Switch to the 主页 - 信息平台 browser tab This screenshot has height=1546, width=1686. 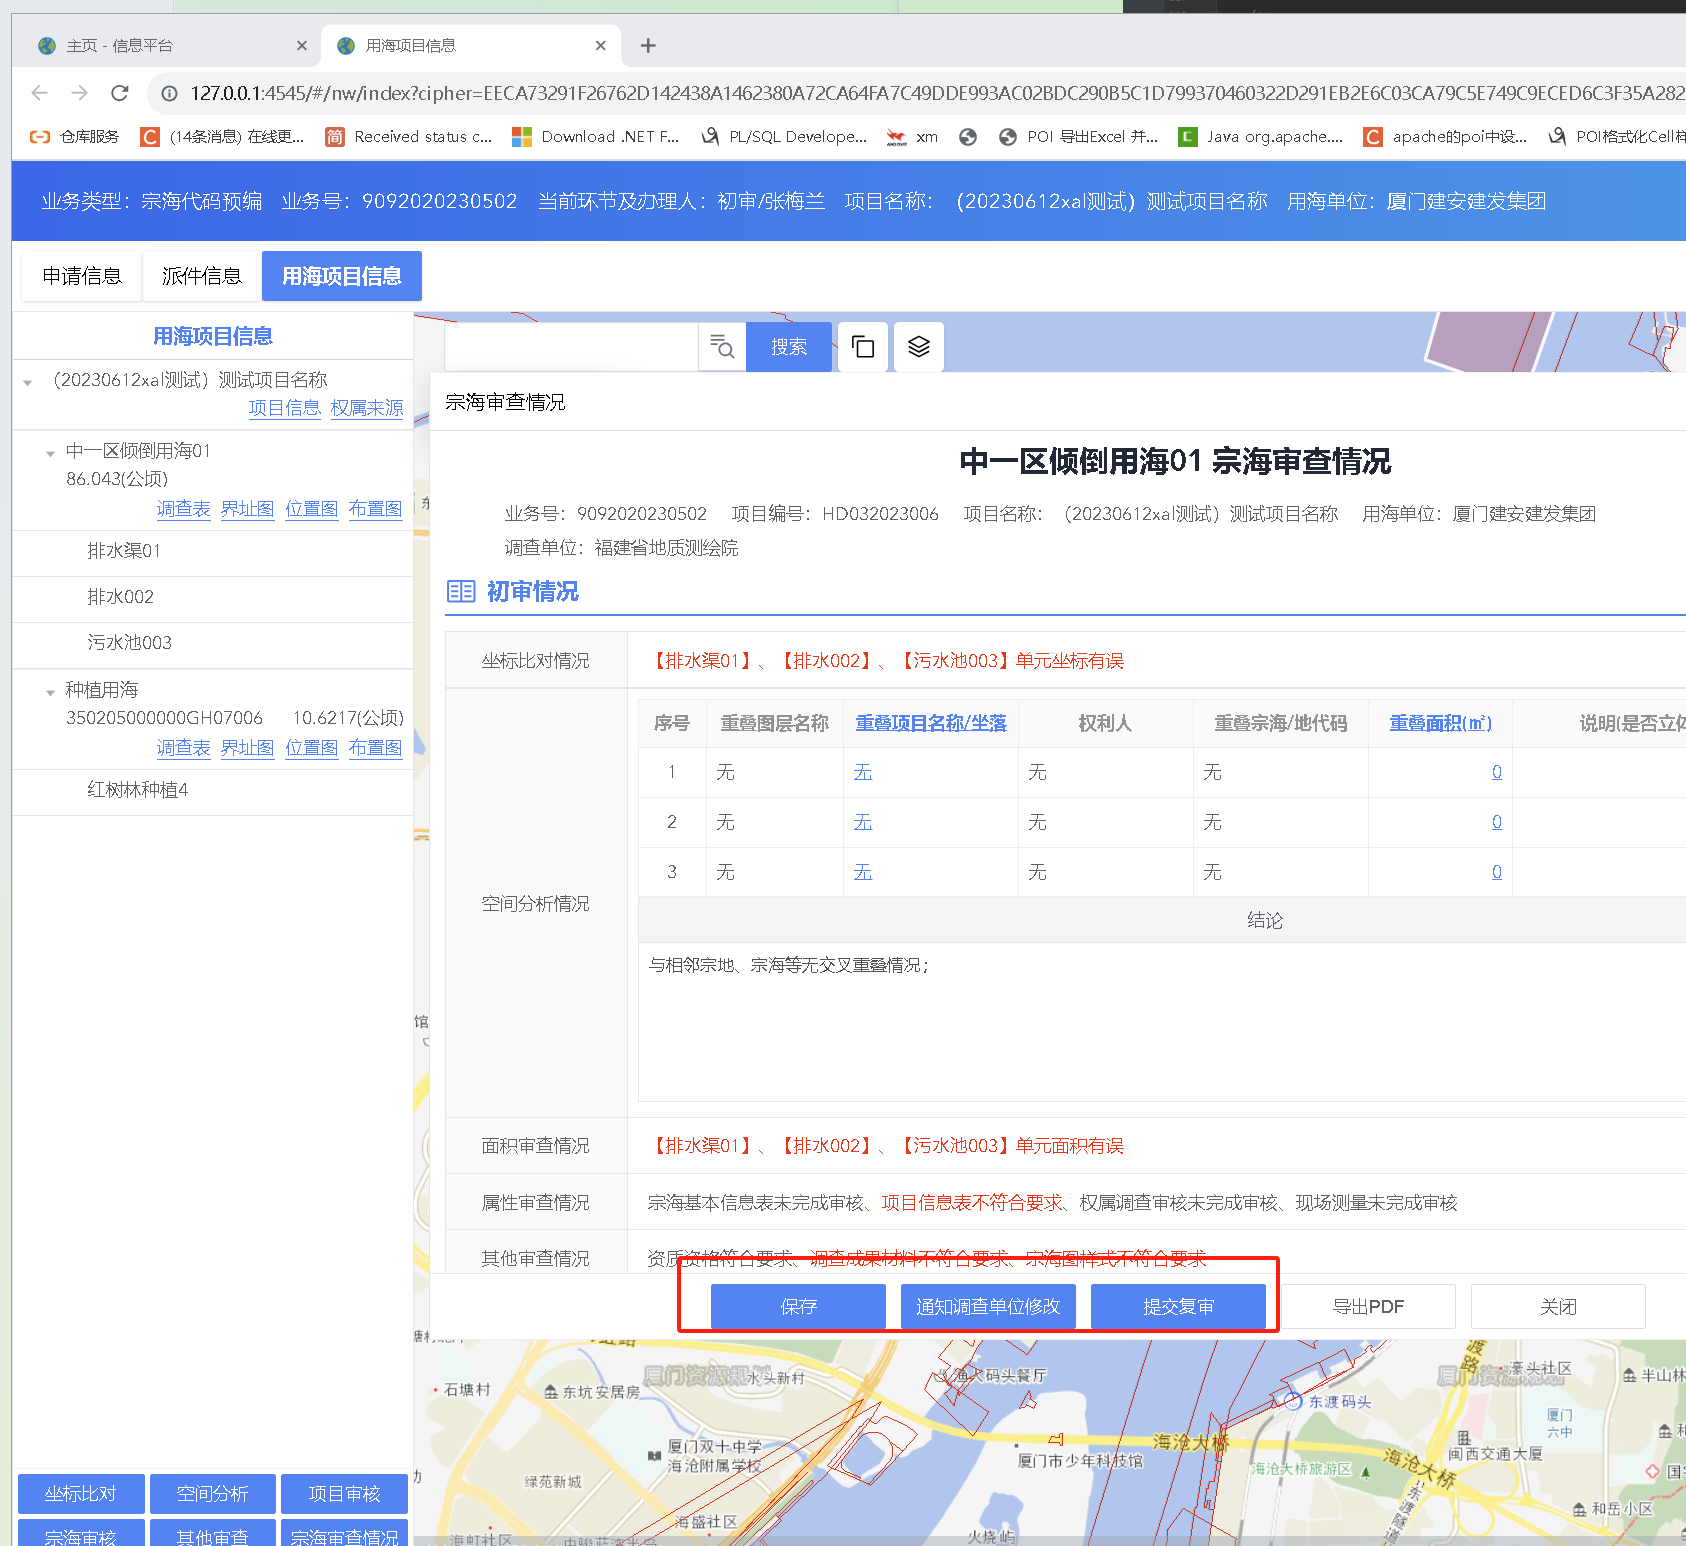coord(160,45)
